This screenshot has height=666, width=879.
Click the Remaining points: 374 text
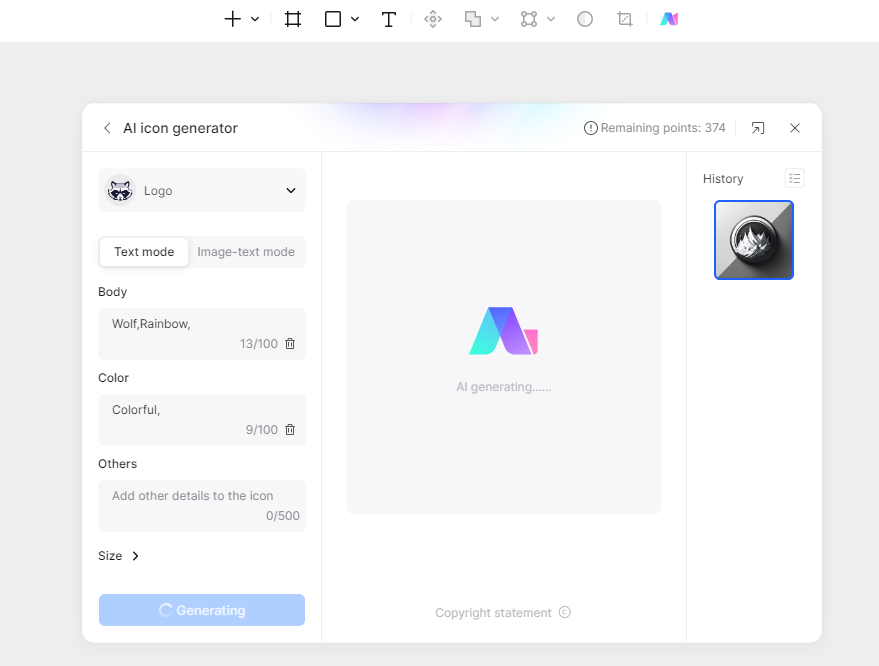click(x=663, y=128)
